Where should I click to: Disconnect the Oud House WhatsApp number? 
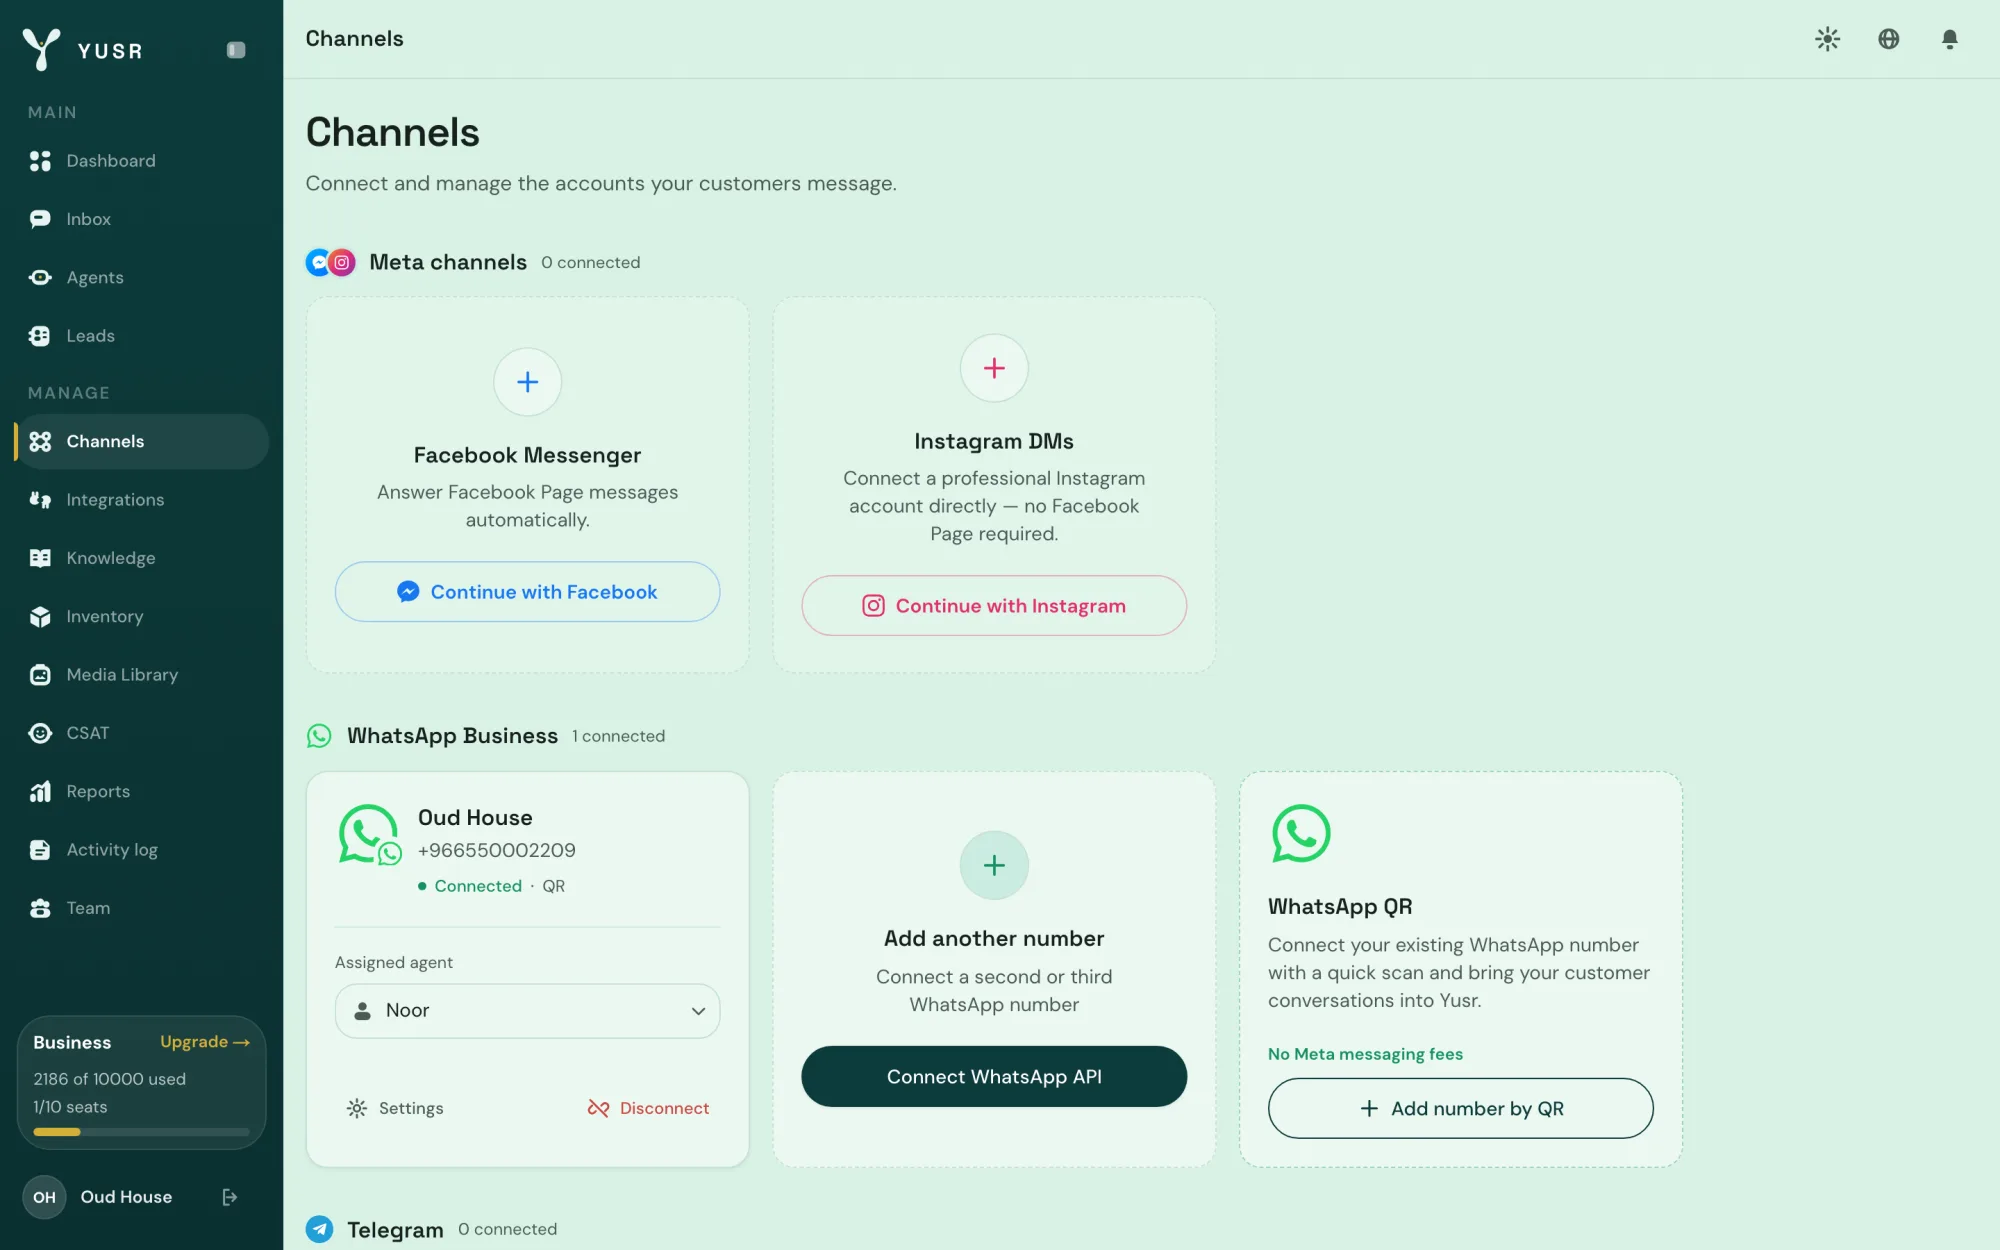[x=649, y=1108]
